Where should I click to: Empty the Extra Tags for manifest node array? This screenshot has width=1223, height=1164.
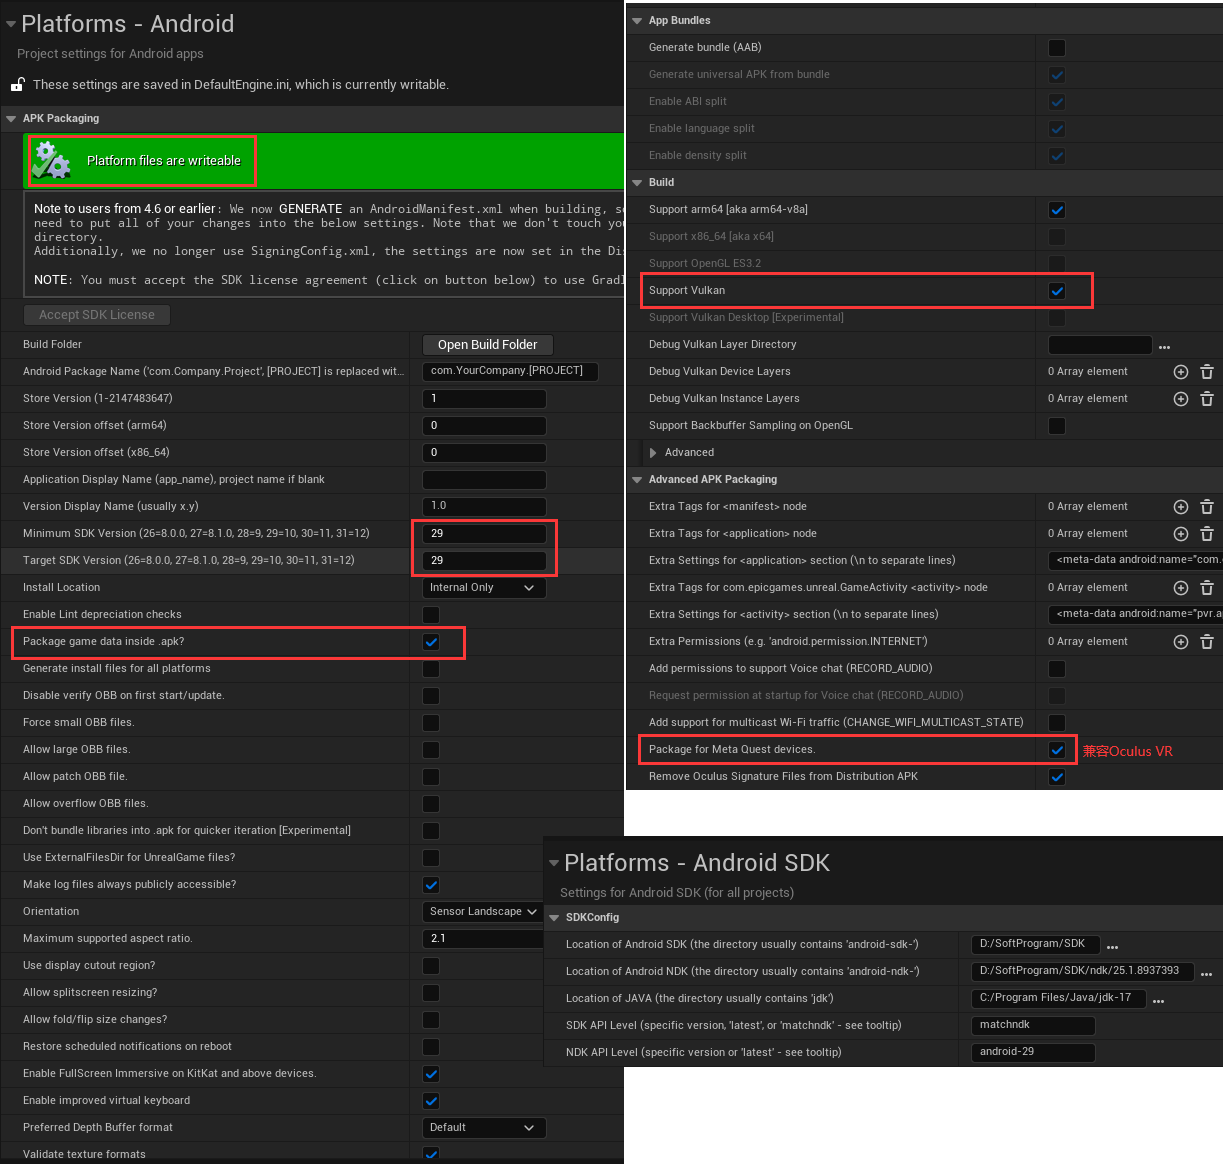1207,507
